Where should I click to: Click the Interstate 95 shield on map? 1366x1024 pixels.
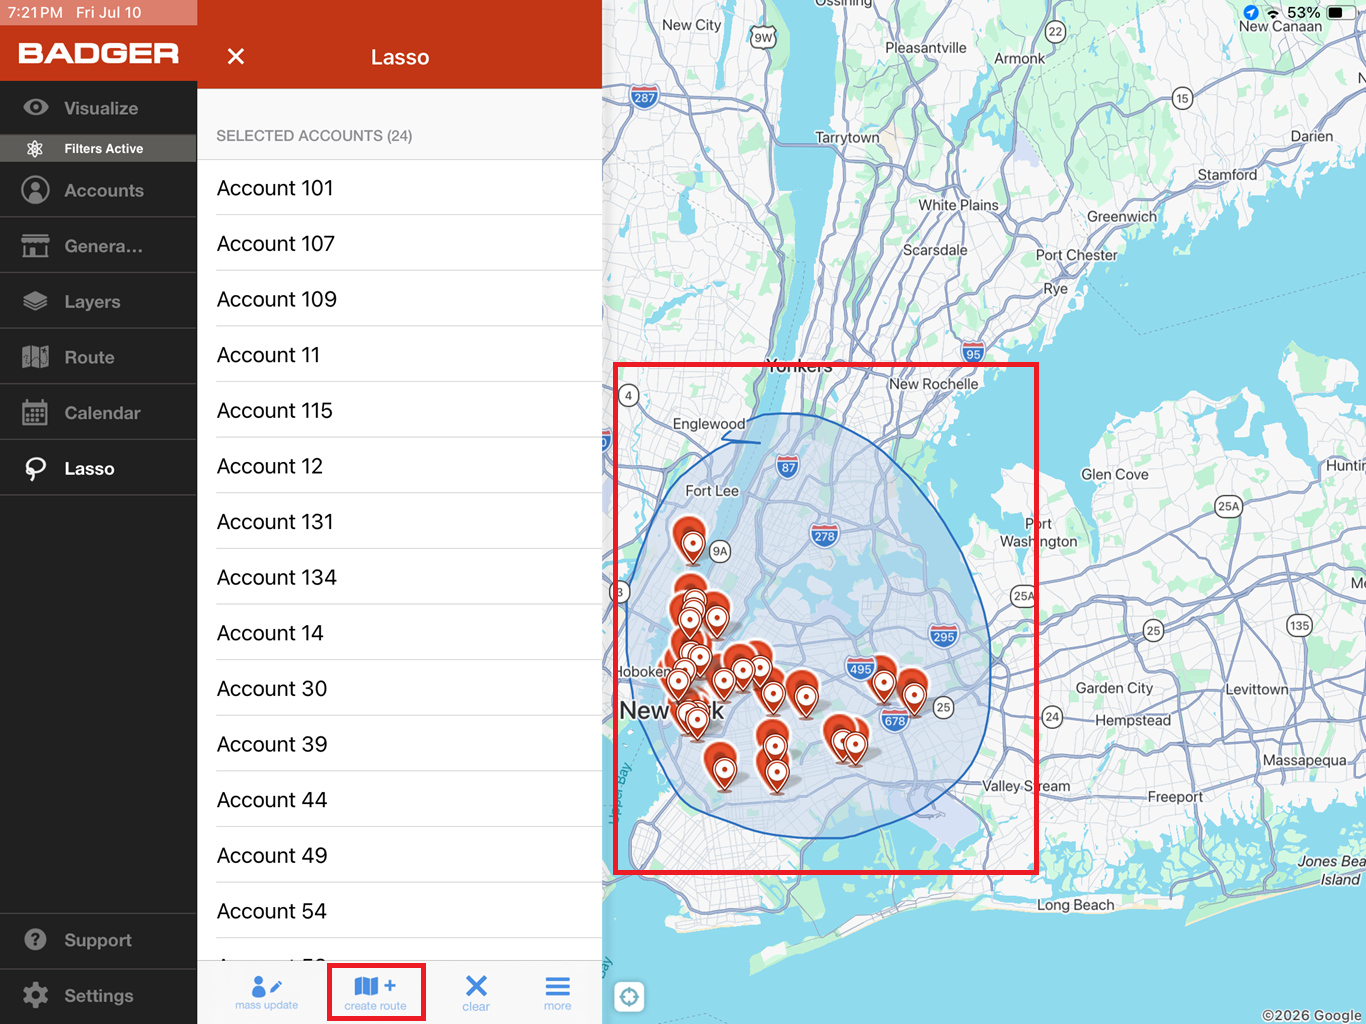pos(973,352)
